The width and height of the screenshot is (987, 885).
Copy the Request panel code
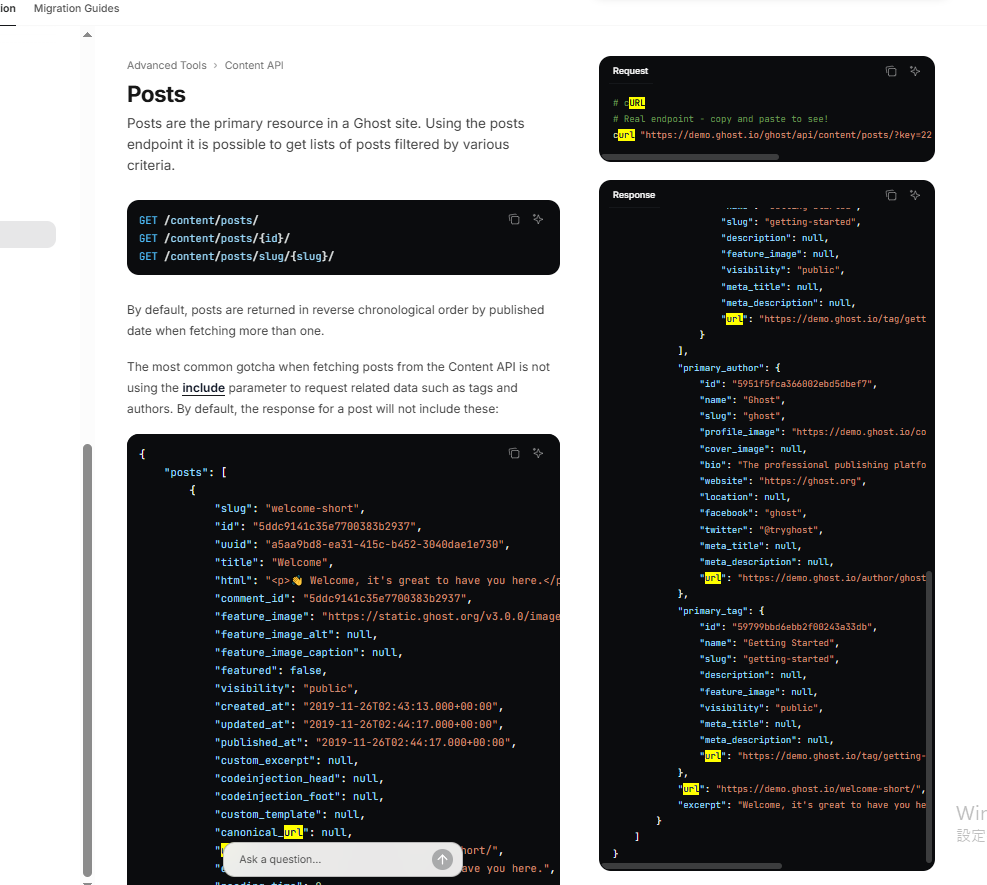coord(891,71)
